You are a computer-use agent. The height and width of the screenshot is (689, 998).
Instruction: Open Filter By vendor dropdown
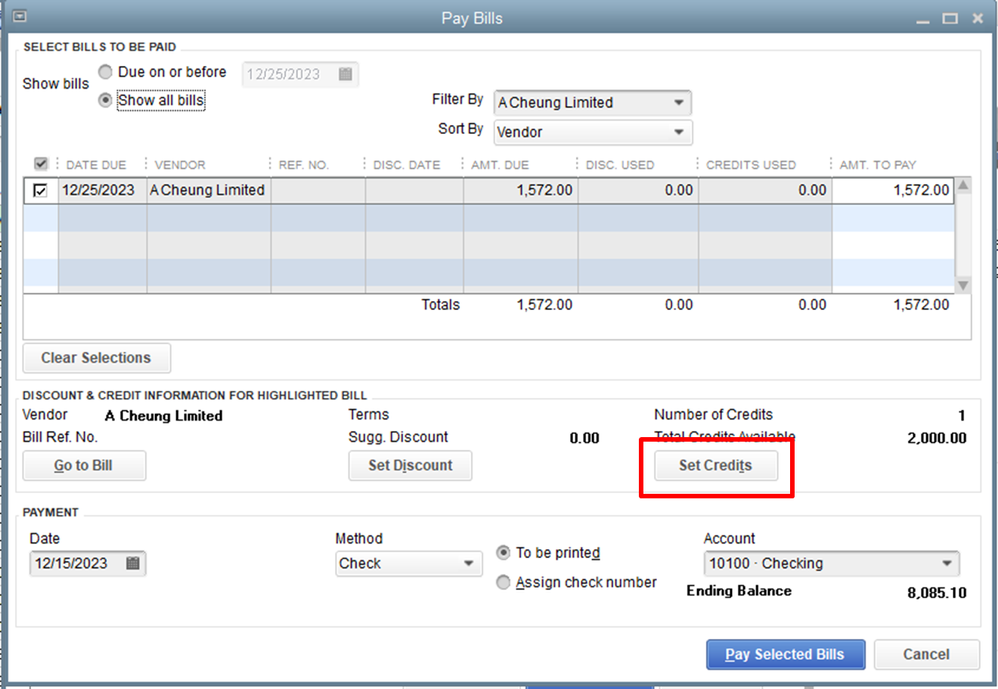[593, 102]
